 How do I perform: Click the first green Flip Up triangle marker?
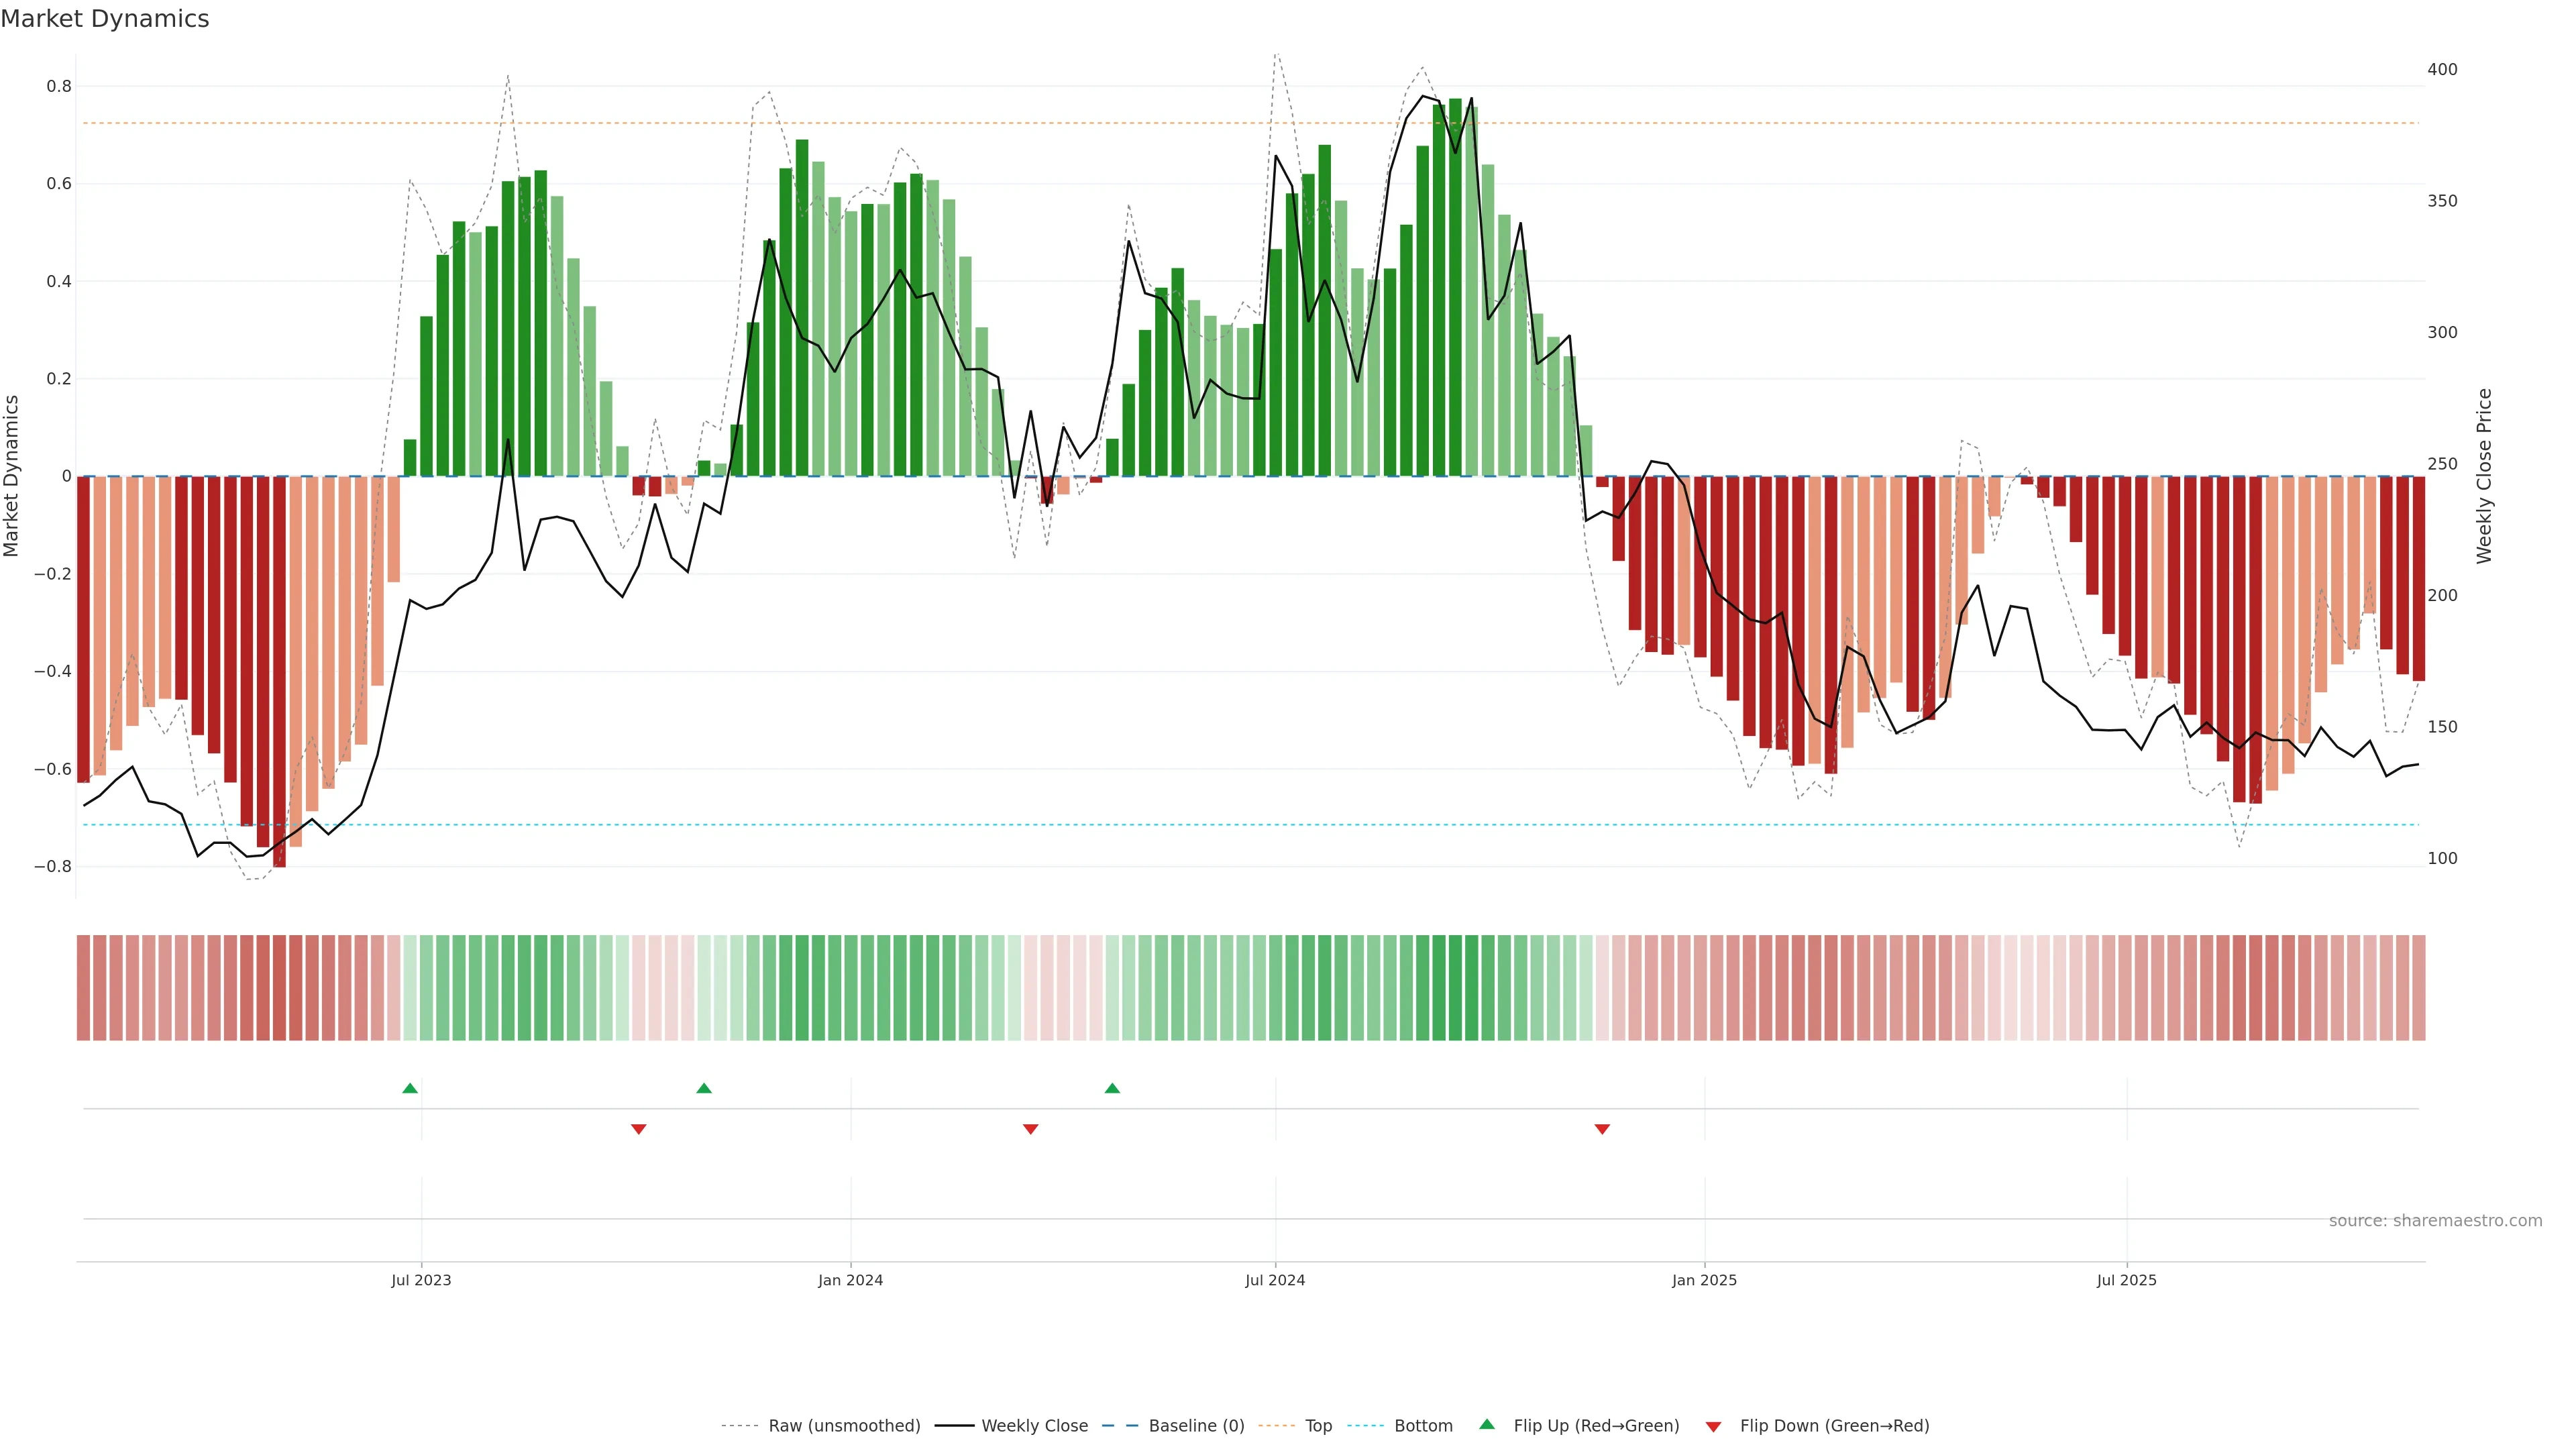(x=410, y=1088)
